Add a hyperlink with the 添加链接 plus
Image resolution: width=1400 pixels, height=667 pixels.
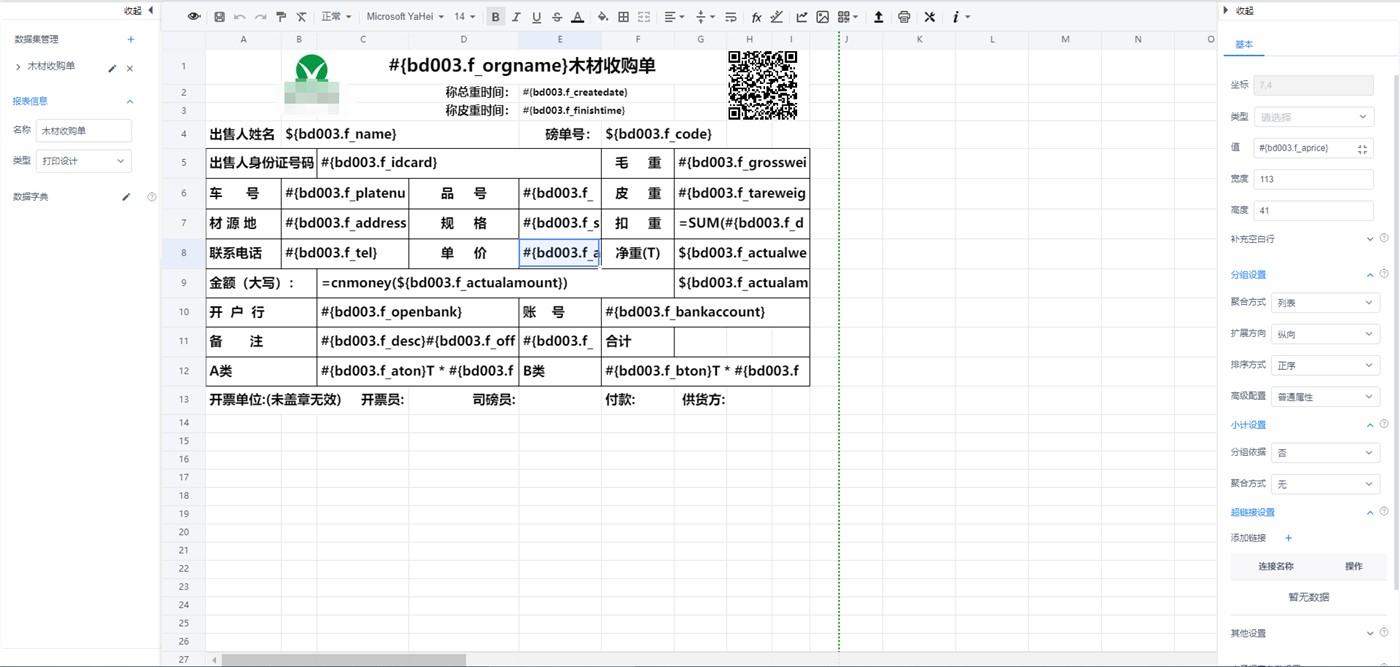point(1288,538)
